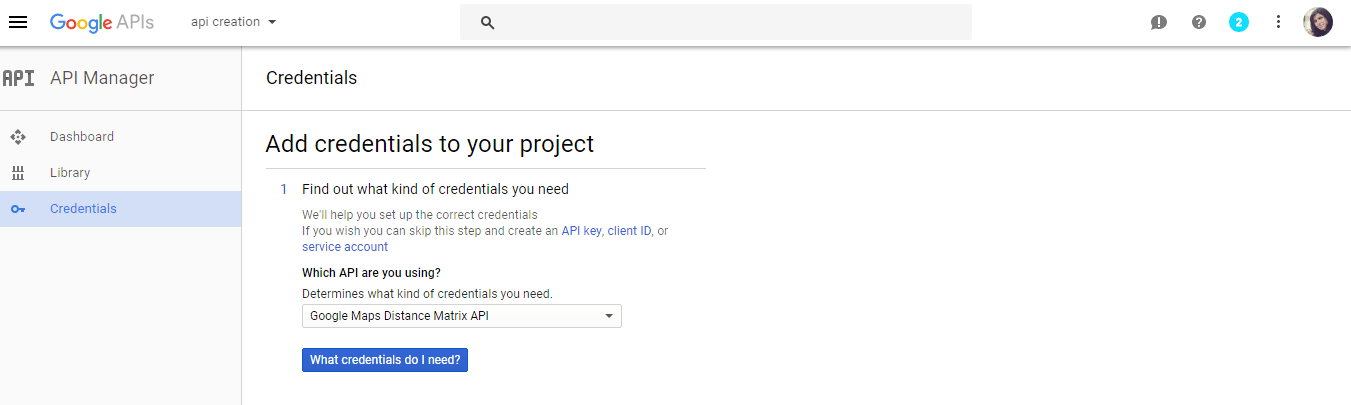Click the Google APIs logo

click(101, 22)
